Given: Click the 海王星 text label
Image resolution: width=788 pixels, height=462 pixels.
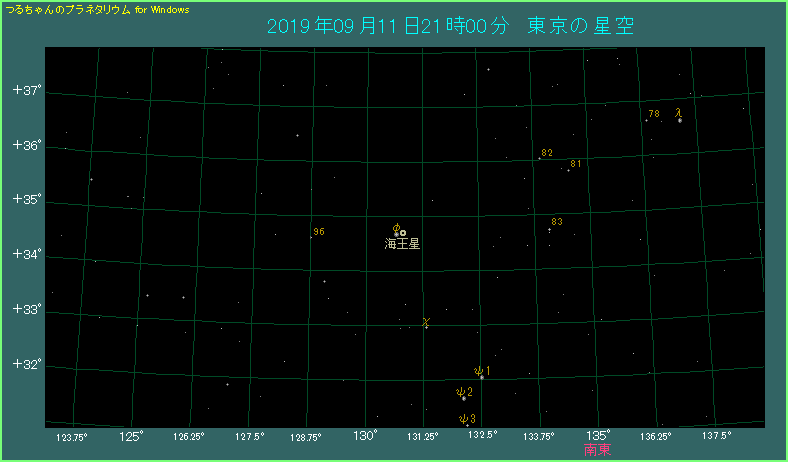Looking at the screenshot, I should click(402, 244).
